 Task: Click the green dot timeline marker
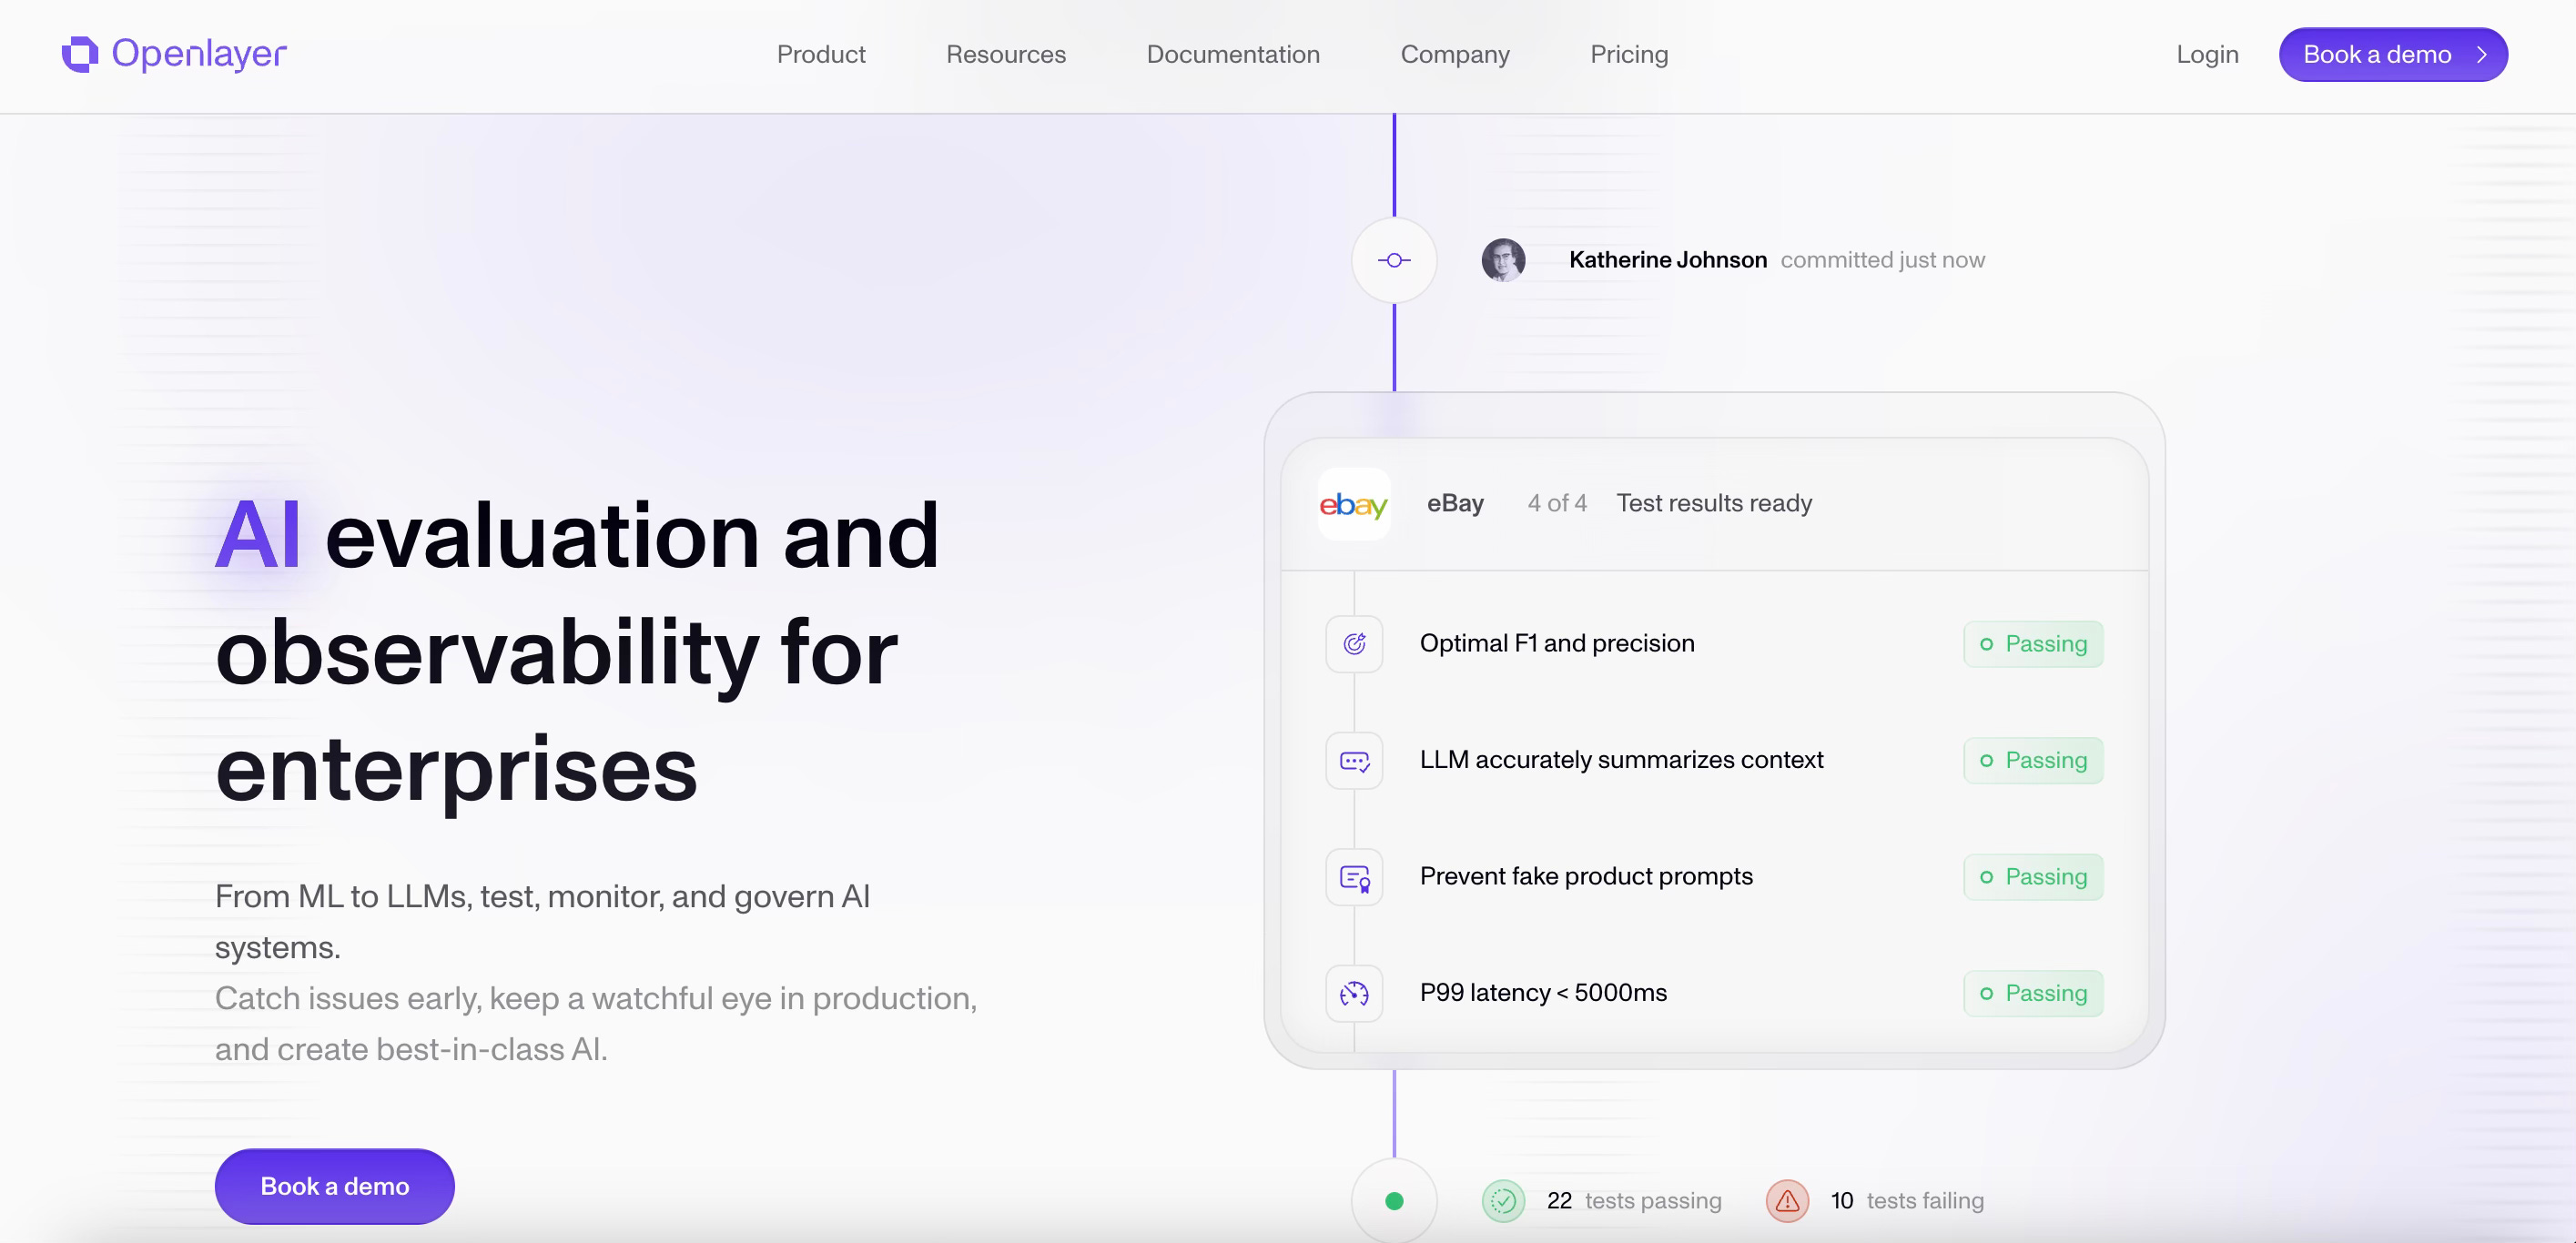point(1394,1201)
